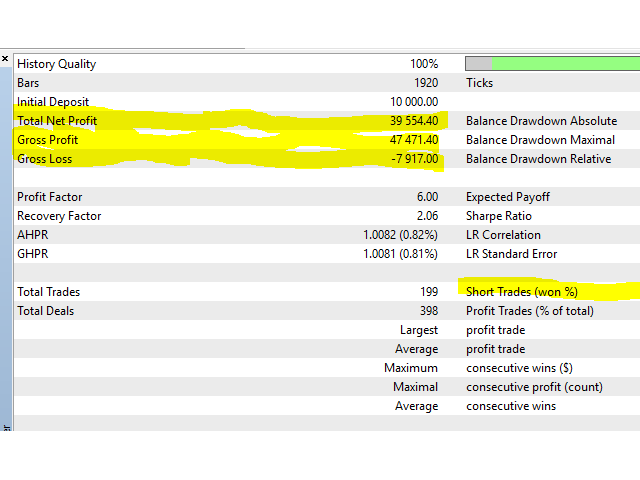Click the Sharpe Ratio label
Screen dimensions: 640x480
click(x=498, y=216)
